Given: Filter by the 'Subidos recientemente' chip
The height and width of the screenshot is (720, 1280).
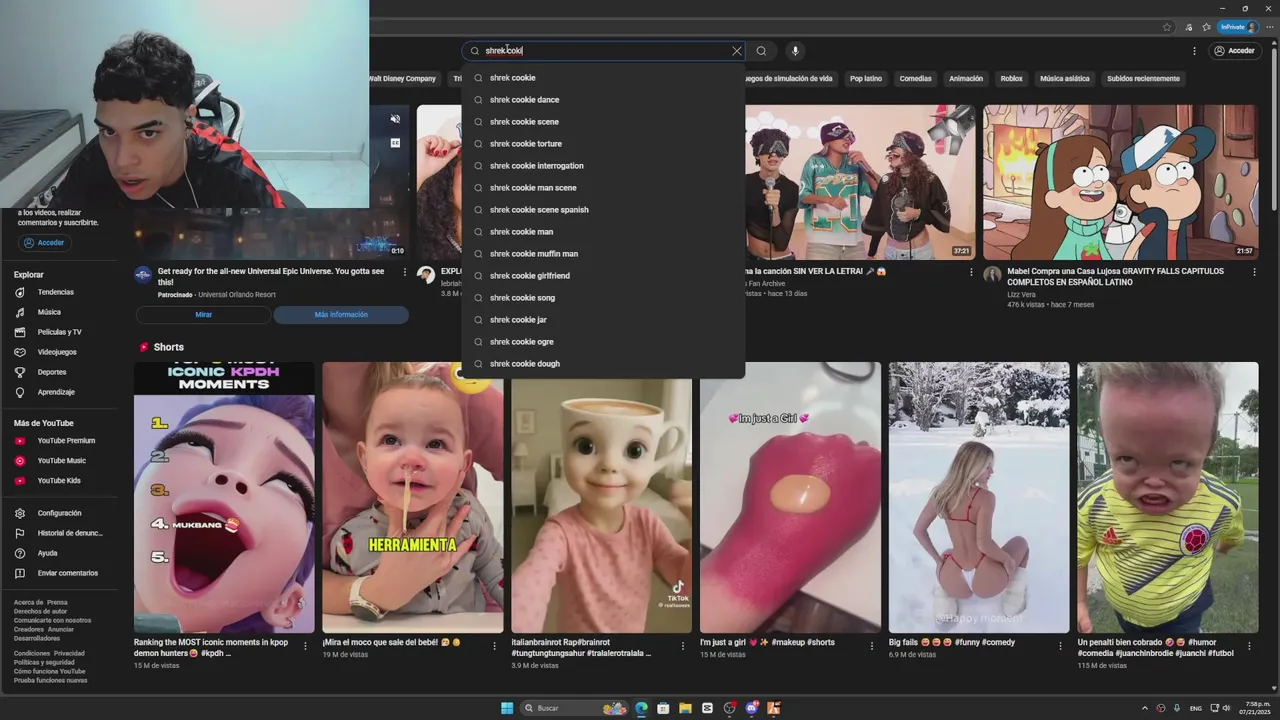Looking at the screenshot, I should 1143,78.
